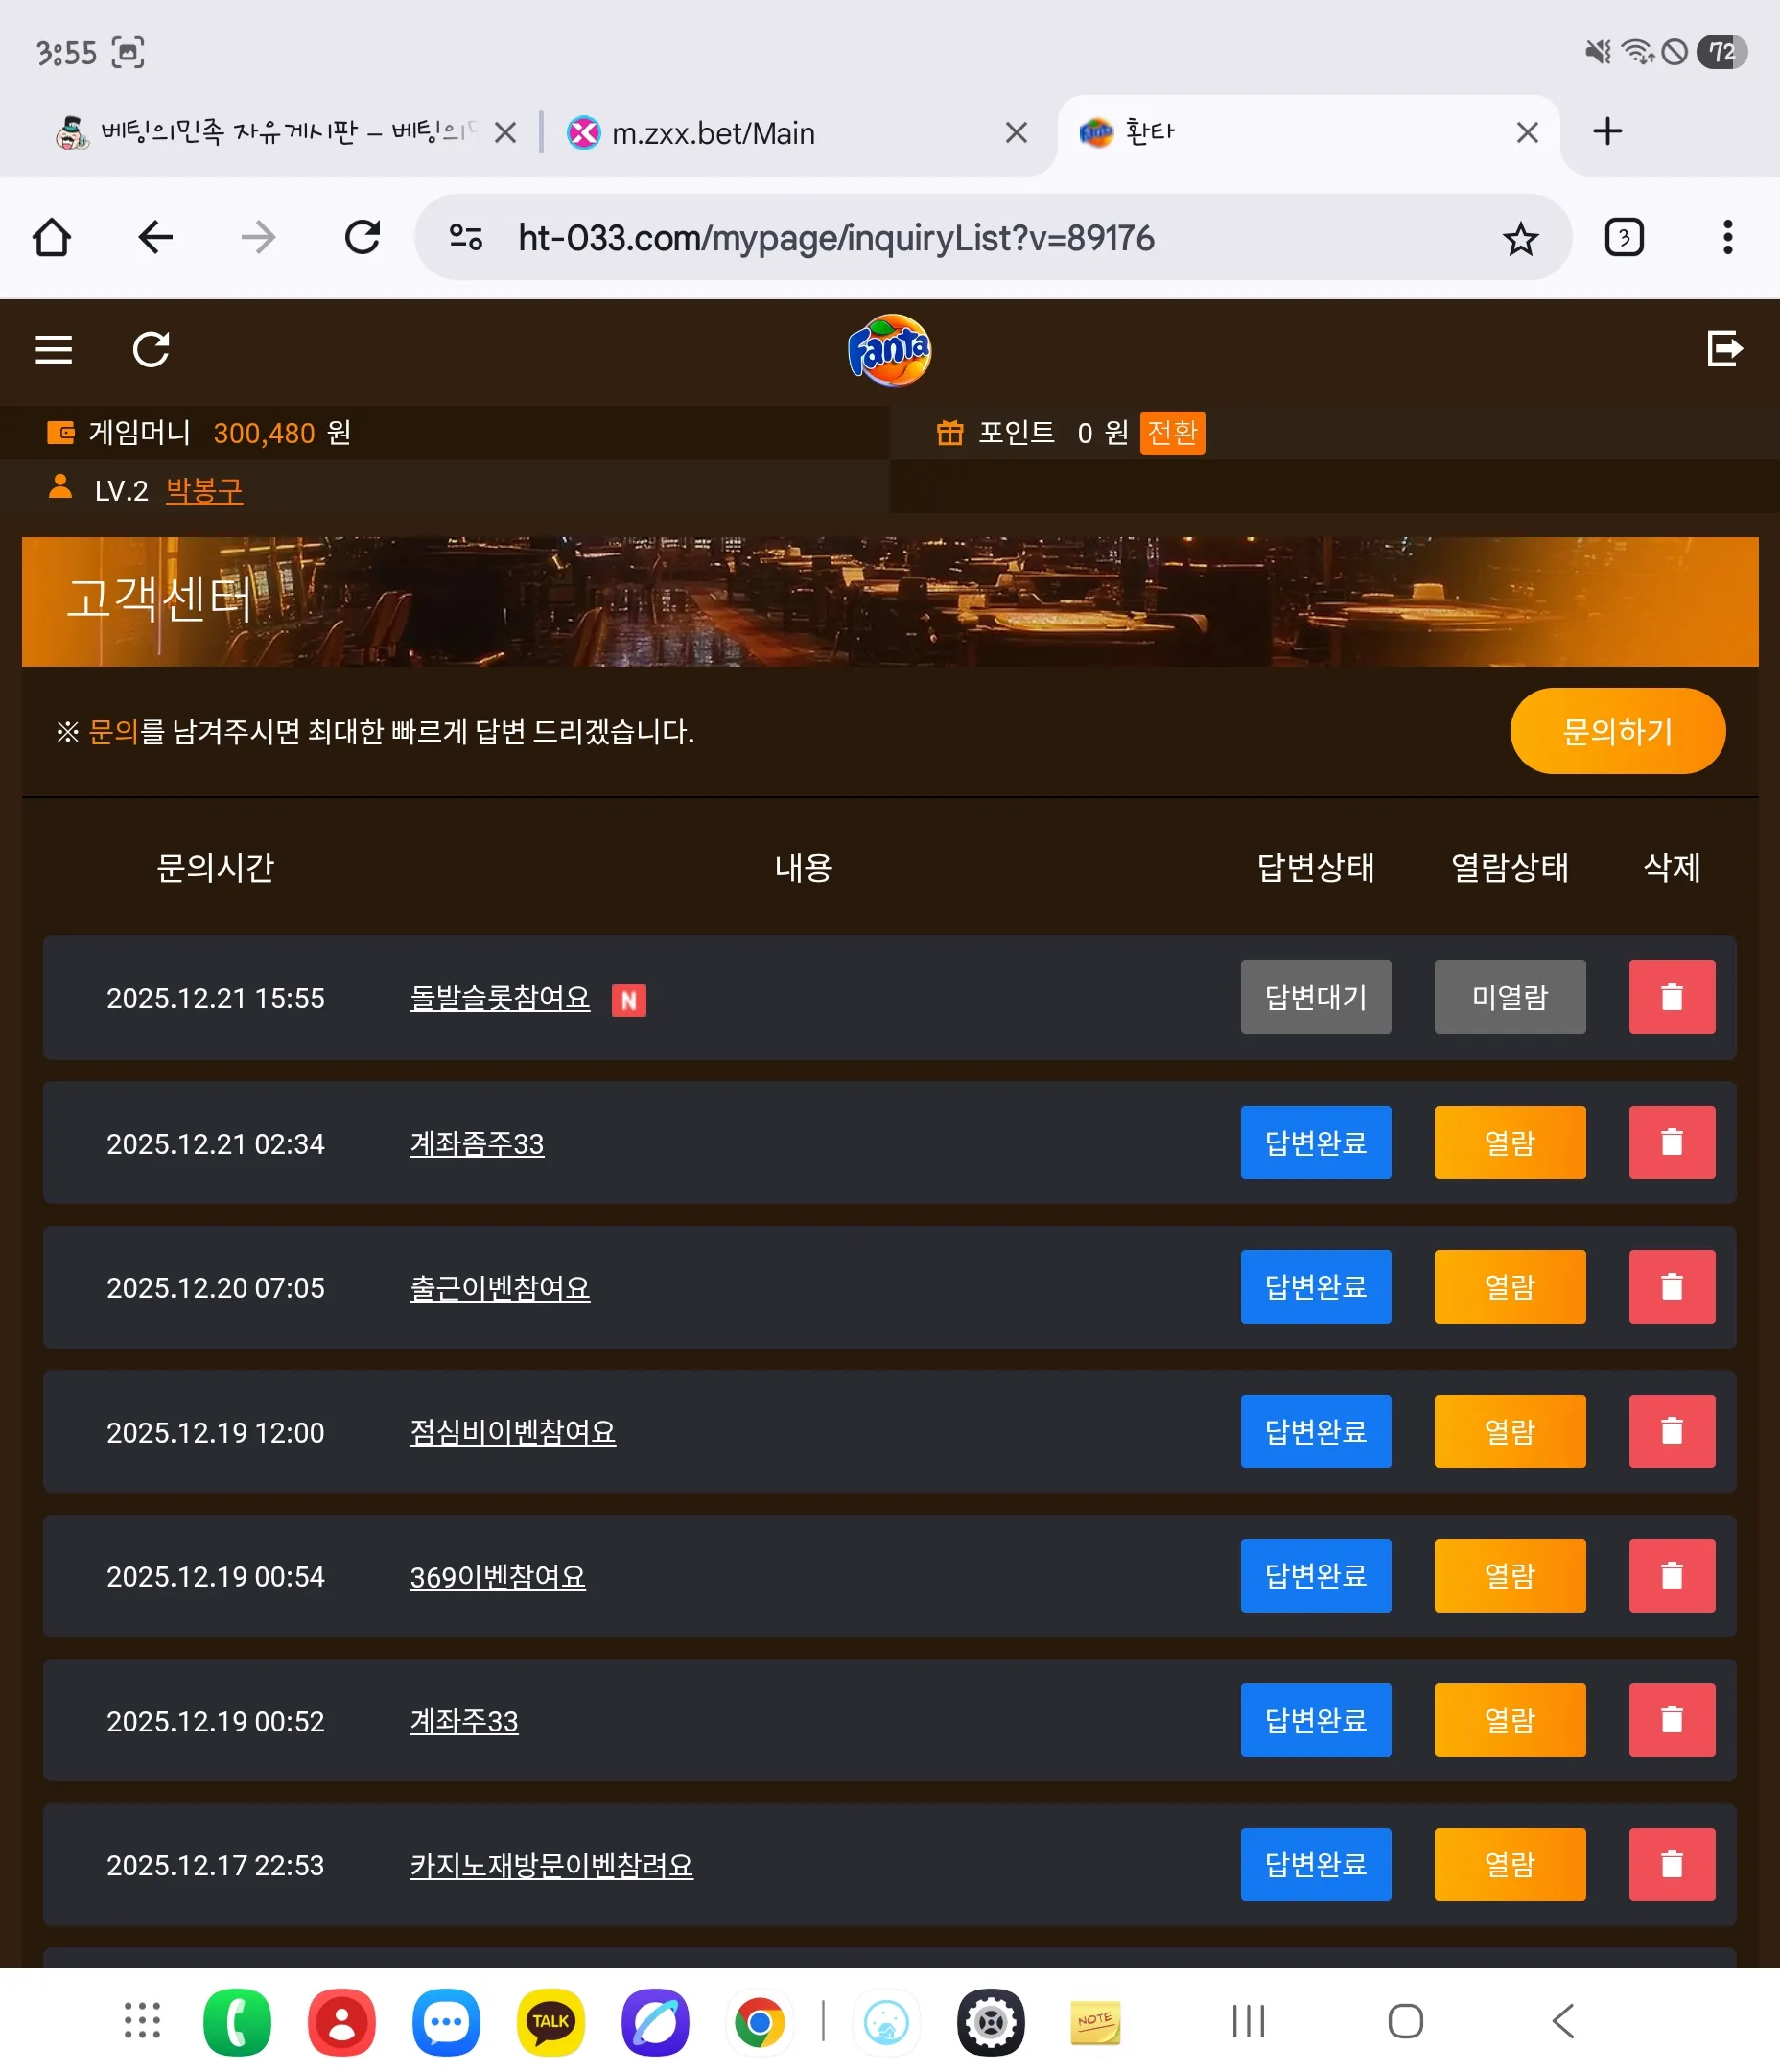The height and width of the screenshot is (2072, 1780).
Task: Tap the logout icon at top right
Action: [1725, 349]
